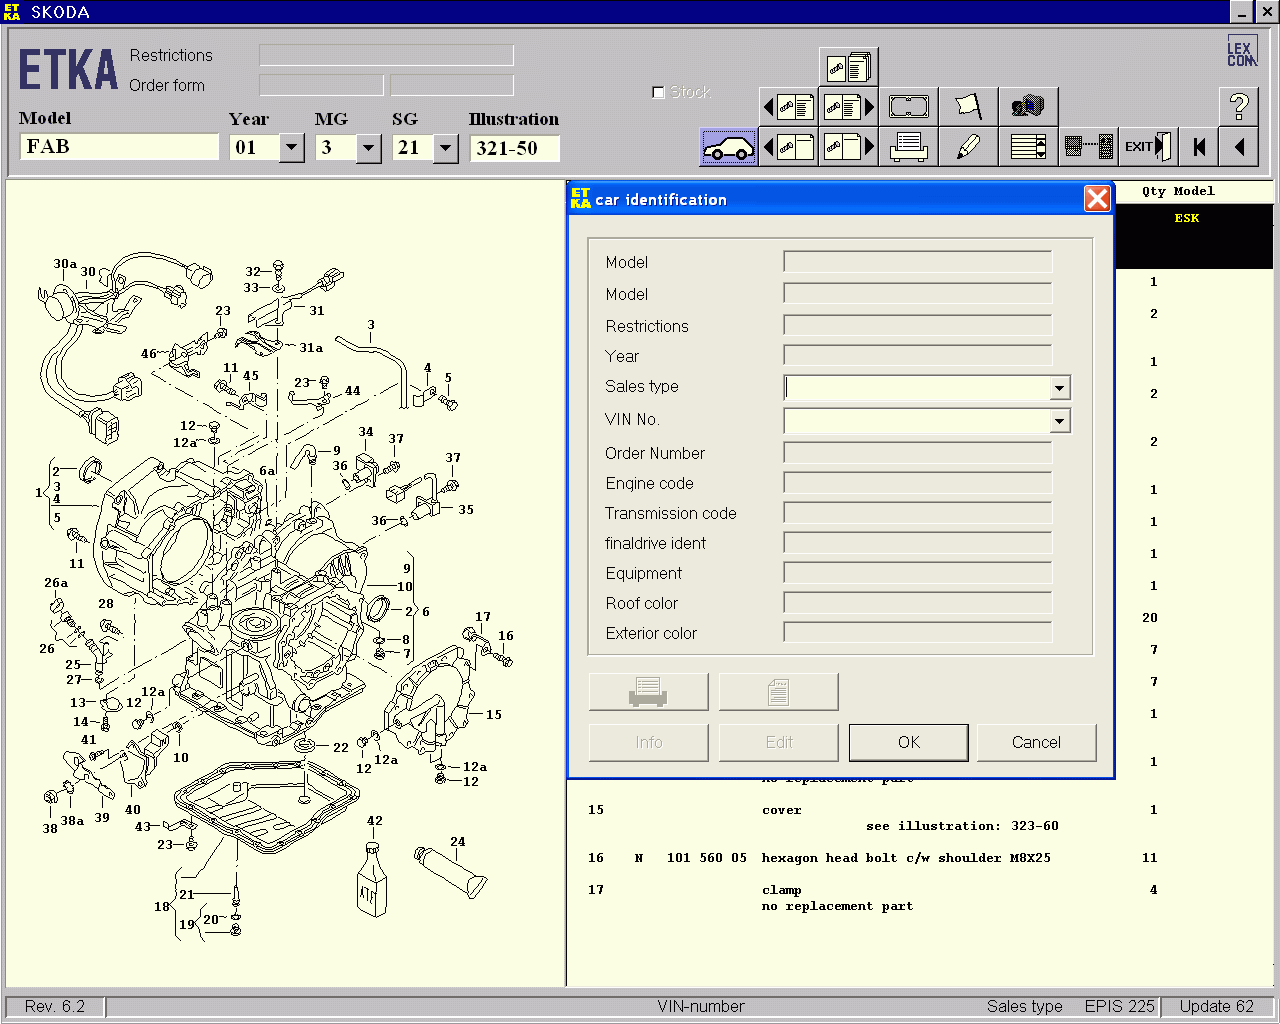
Task: Click the previous blank-page illustration icon
Action: (789, 147)
